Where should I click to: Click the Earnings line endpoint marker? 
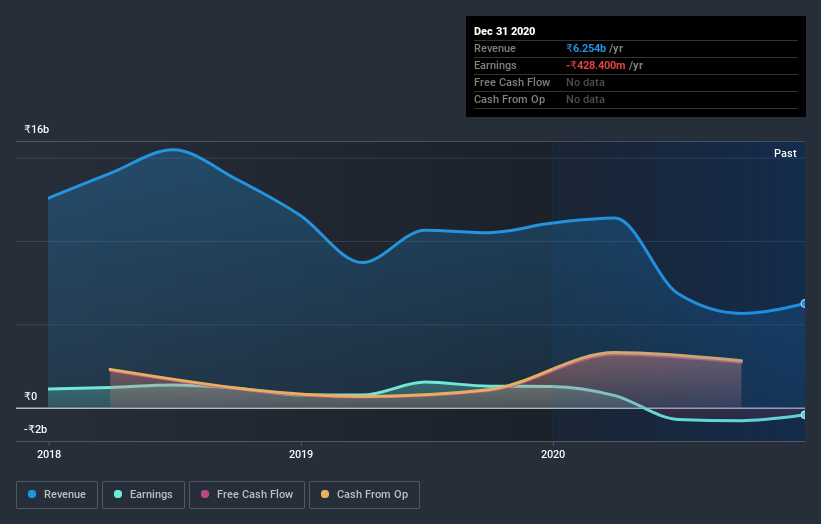tap(804, 415)
